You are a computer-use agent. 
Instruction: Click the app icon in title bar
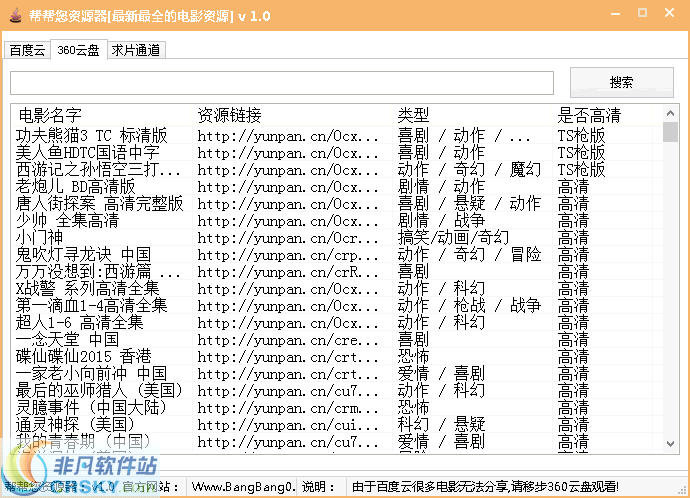click(15, 15)
